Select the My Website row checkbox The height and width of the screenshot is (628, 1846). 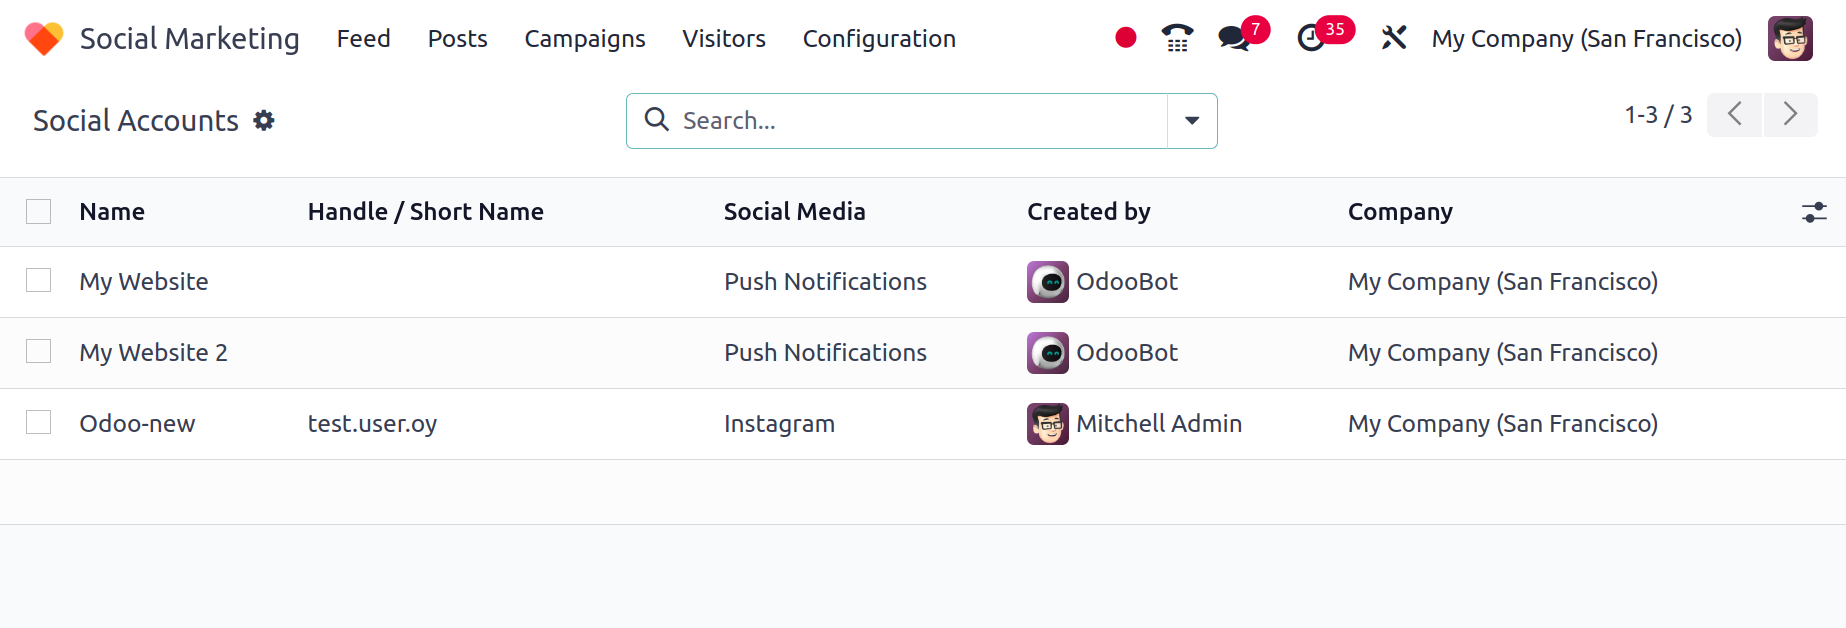point(39,281)
